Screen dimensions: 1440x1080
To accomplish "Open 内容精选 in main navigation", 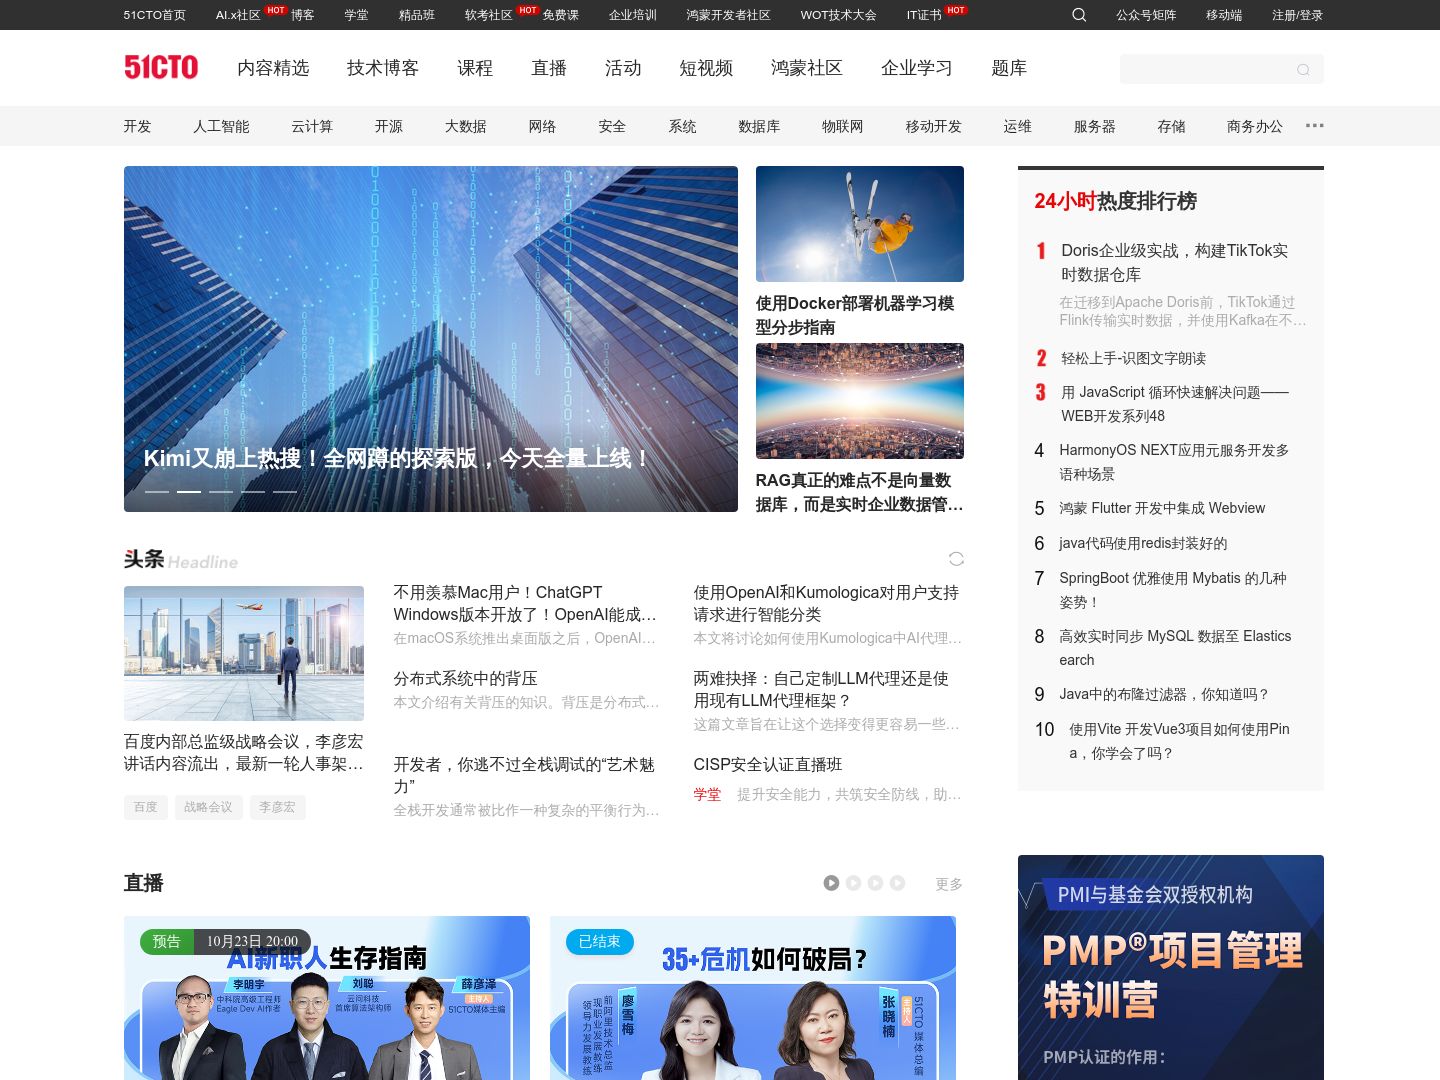I will point(273,68).
